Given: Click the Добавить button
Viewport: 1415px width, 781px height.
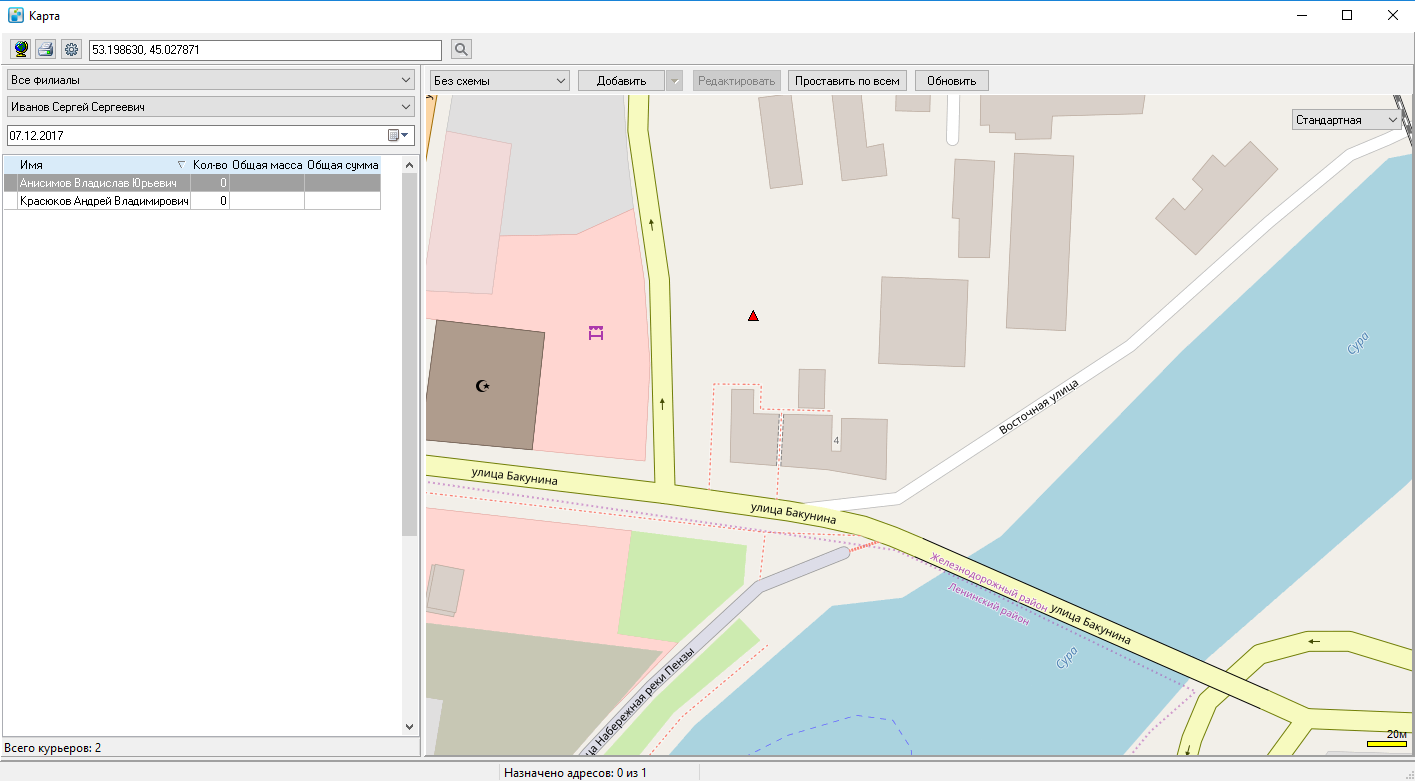Looking at the screenshot, I should pyautogui.click(x=622, y=81).
